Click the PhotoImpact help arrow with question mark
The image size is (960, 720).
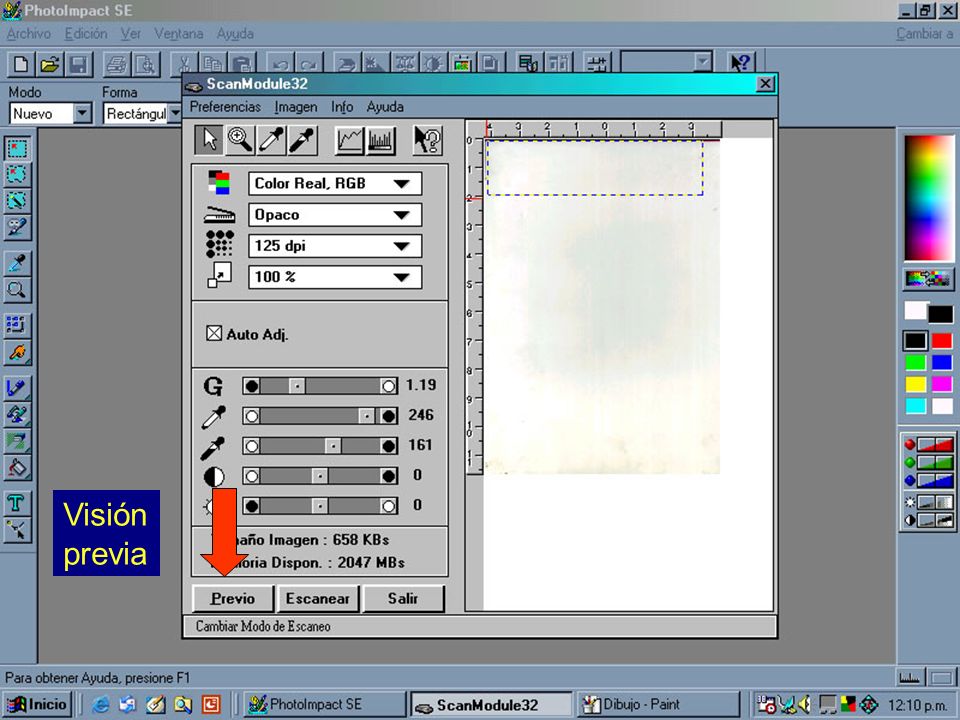pyautogui.click(x=740, y=63)
